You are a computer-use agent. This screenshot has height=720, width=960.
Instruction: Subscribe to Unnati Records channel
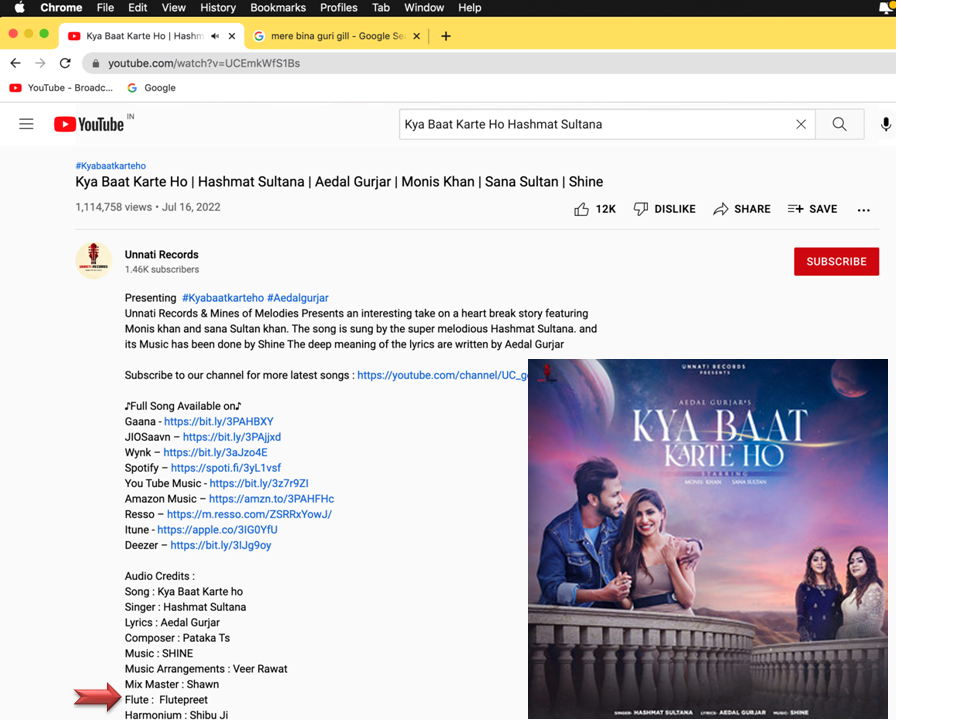(836, 262)
